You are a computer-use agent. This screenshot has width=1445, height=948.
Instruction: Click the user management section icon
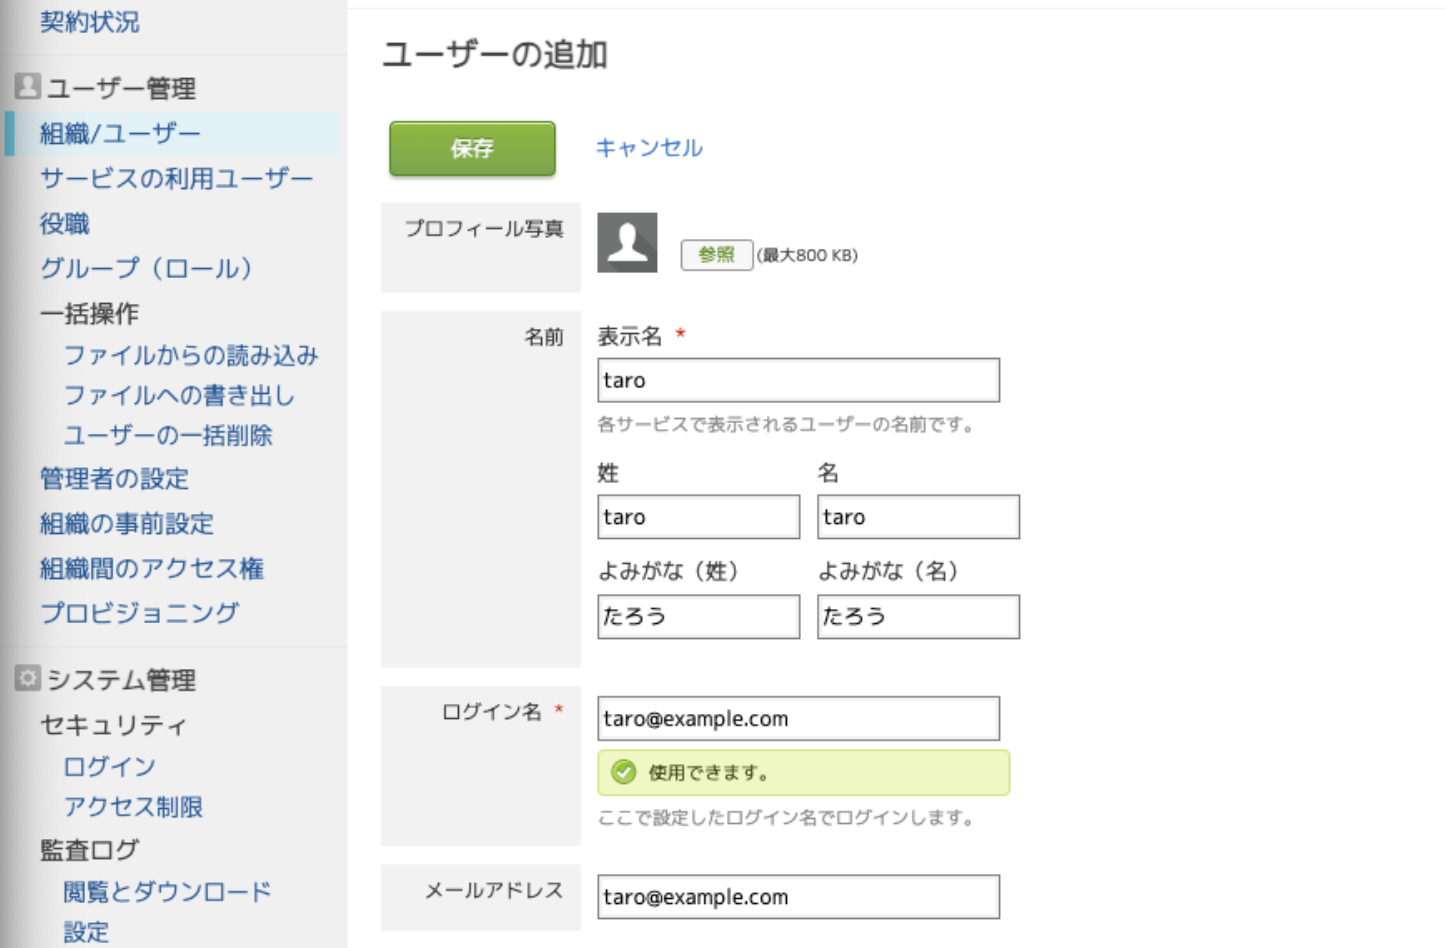(27, 87)
